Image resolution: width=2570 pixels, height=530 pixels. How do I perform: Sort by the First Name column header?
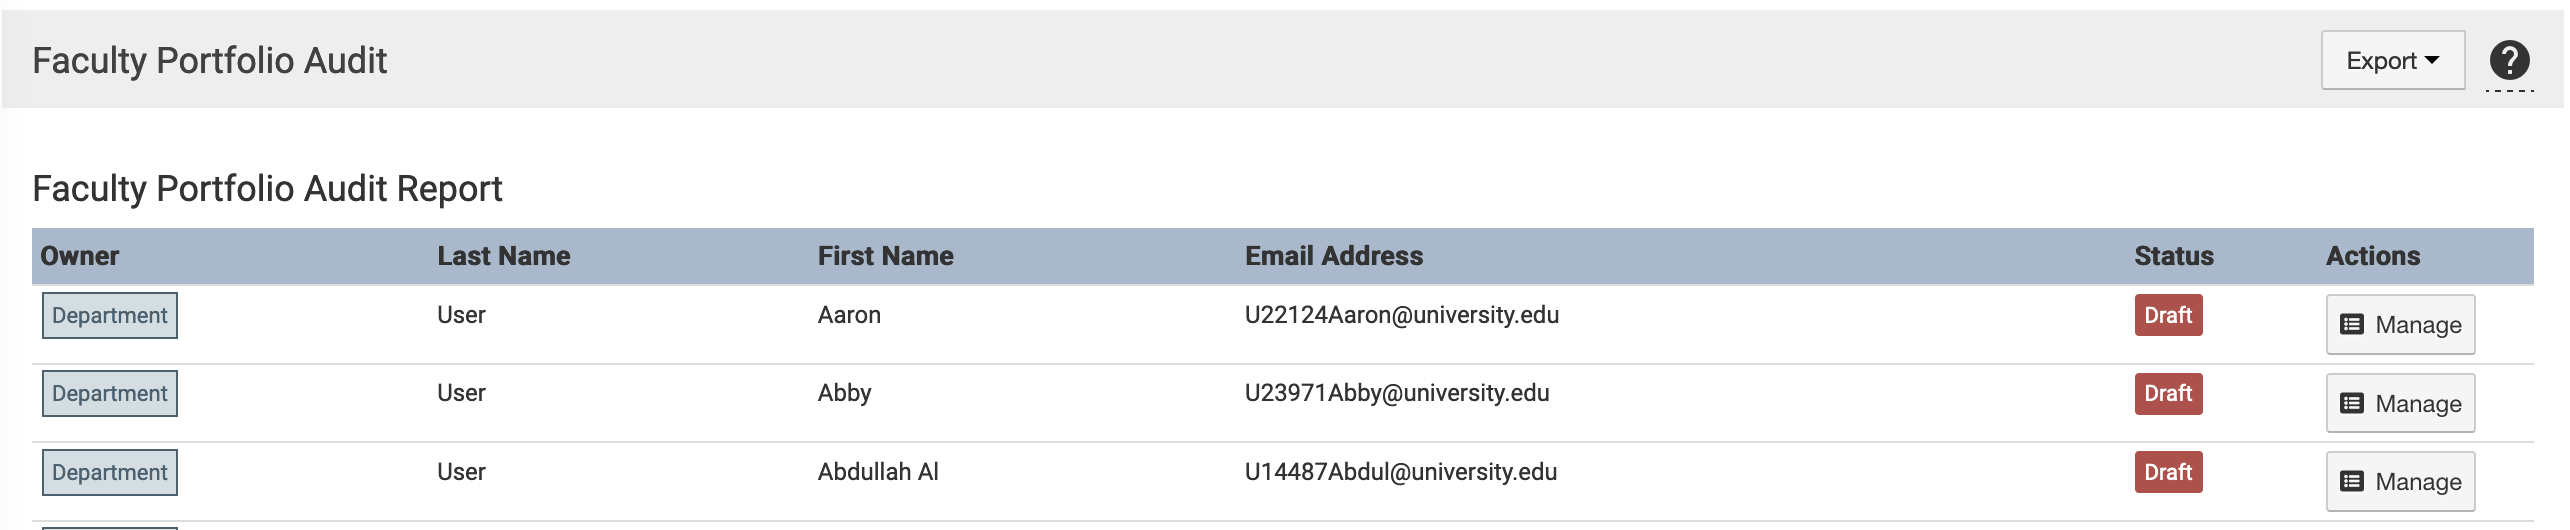click(885, 257)
